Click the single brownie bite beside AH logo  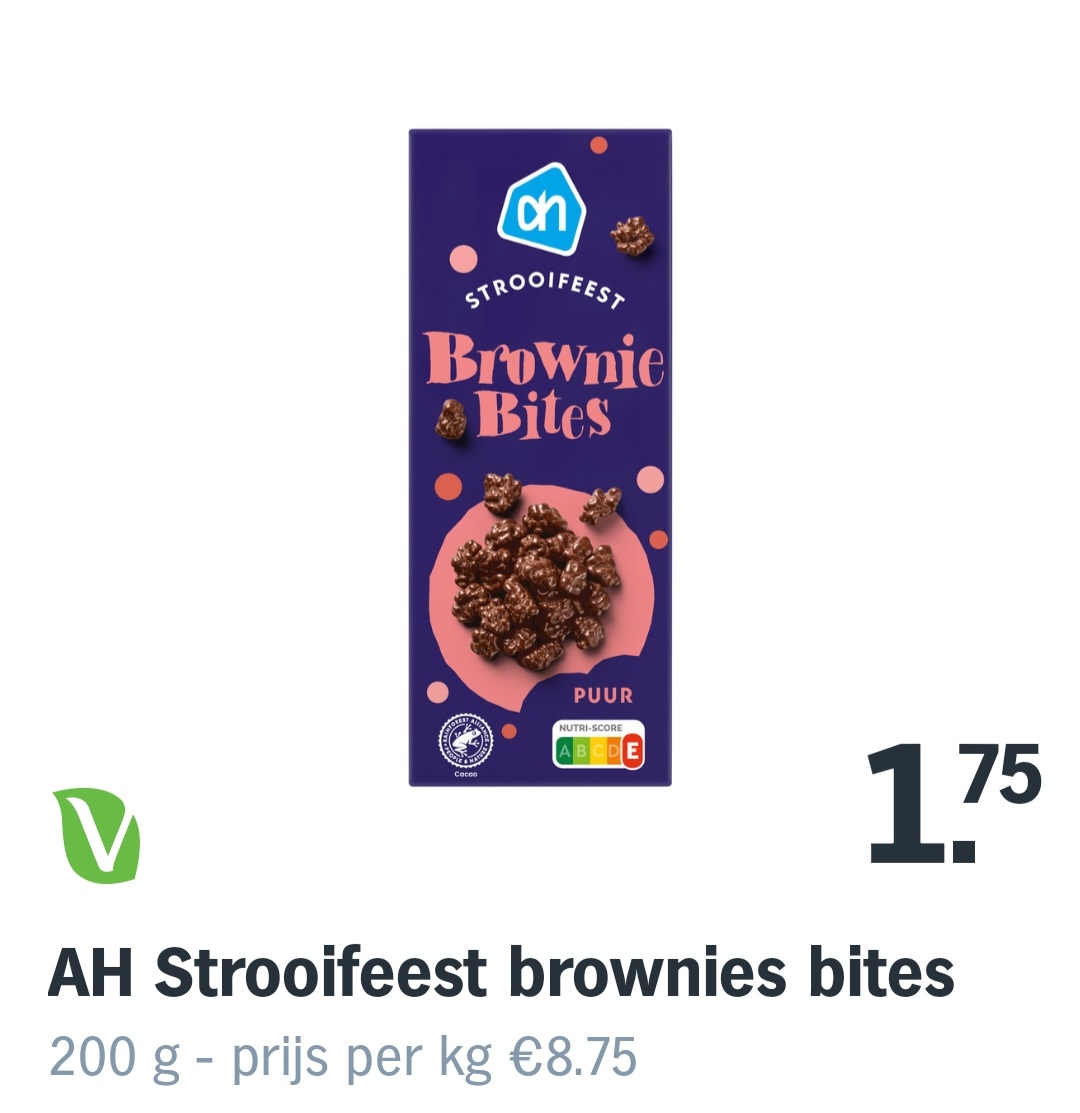click(632, 237)
